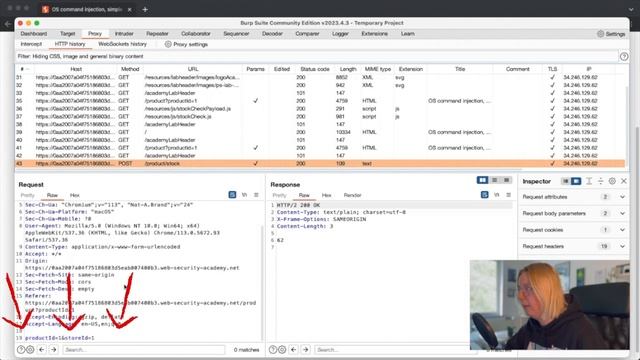
Task: Select tabbed request/response layout
Action: pos(506,180)
